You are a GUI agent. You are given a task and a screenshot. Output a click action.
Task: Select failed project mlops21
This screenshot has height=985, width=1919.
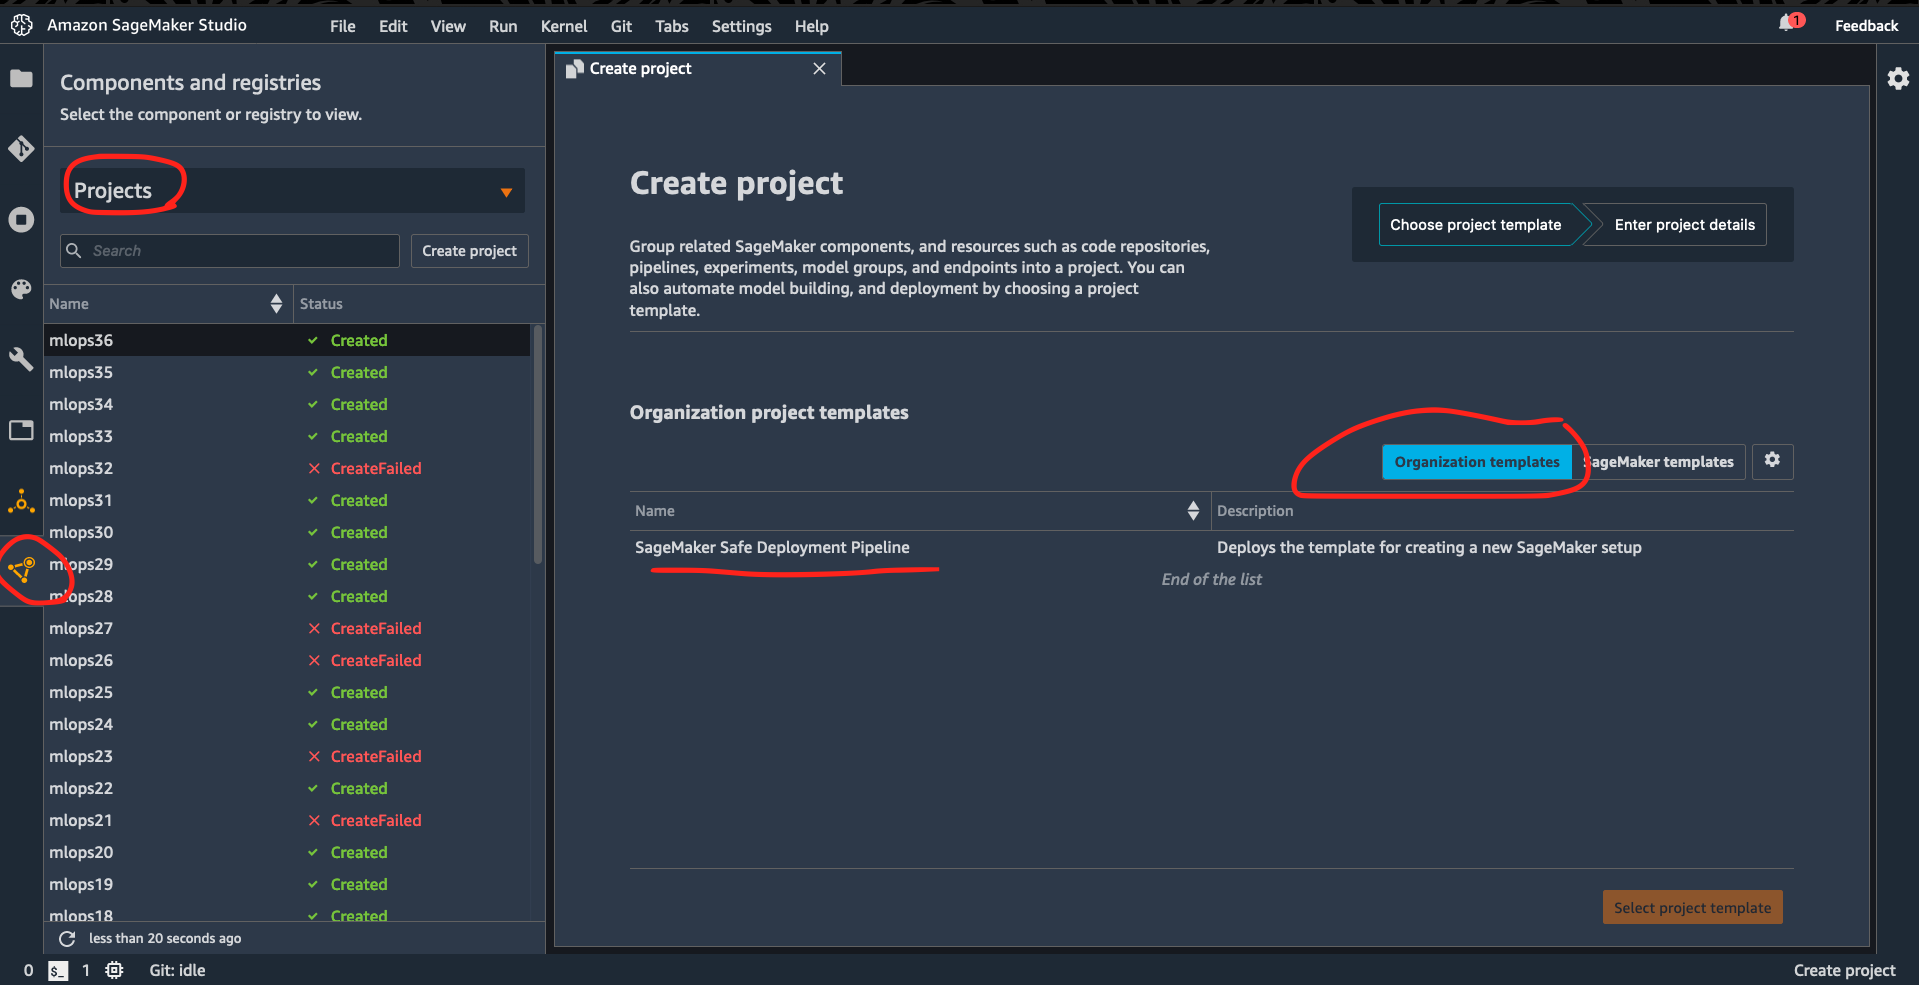click(x=287, y=820)
